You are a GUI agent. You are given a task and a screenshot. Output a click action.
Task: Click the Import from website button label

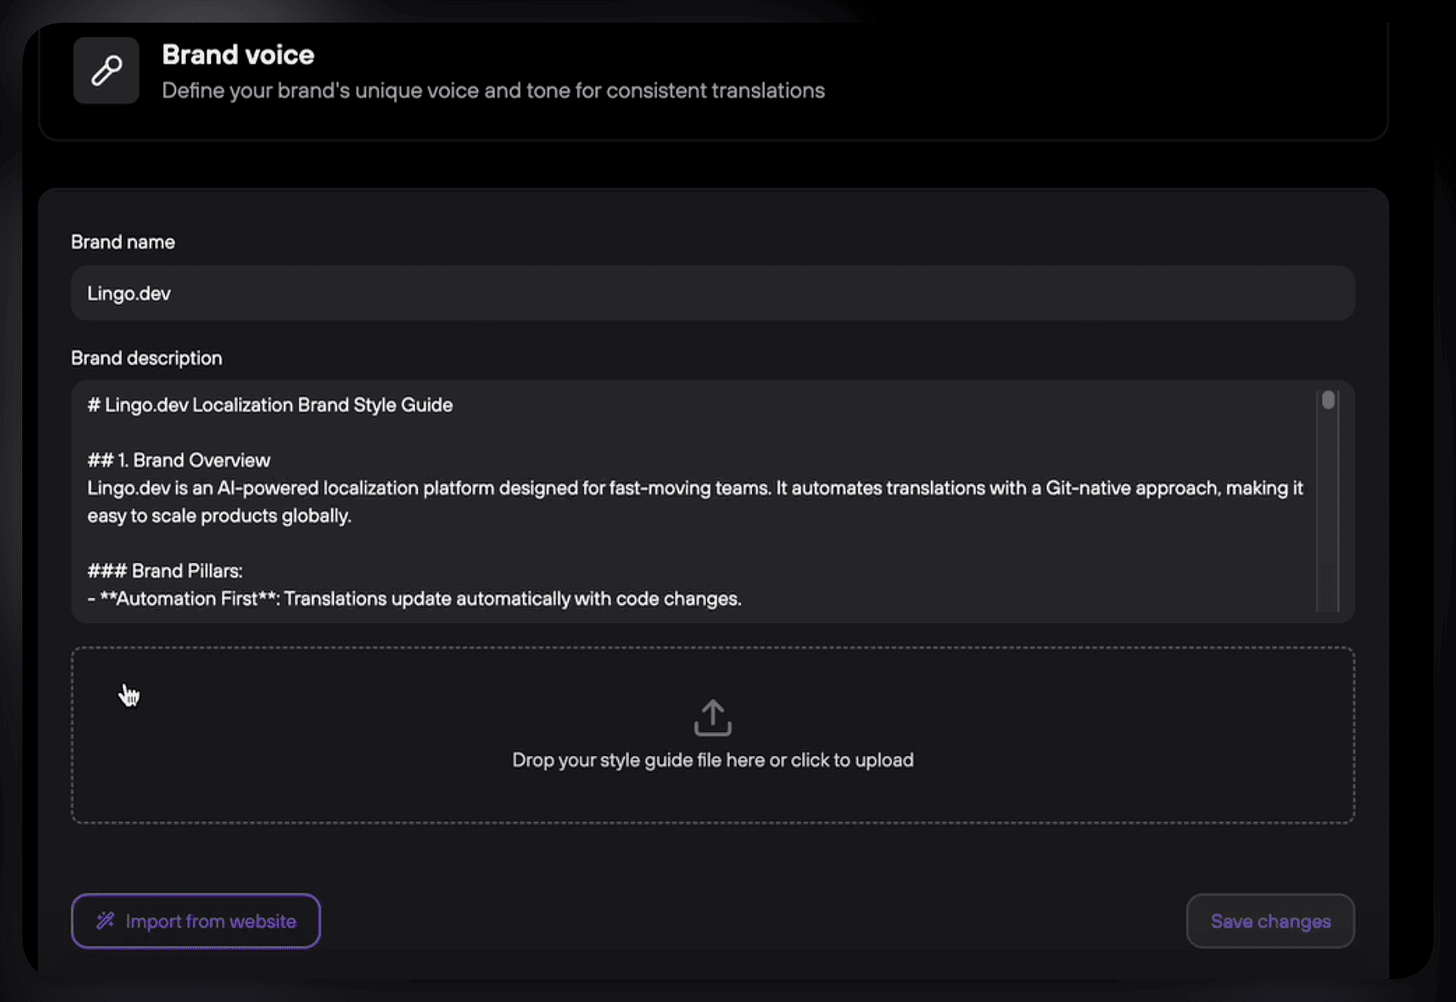211,921
